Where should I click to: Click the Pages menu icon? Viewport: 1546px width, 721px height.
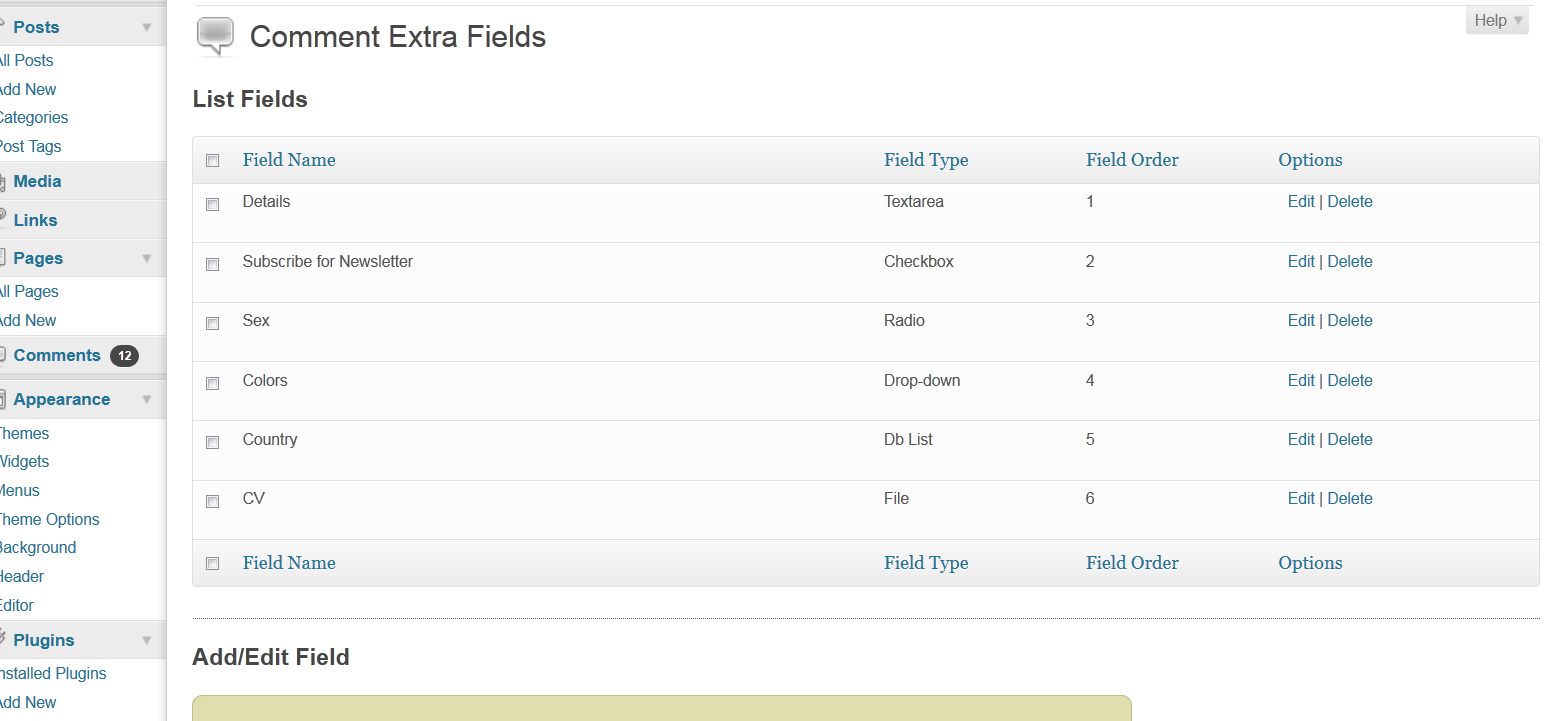(x=3, y=258)
